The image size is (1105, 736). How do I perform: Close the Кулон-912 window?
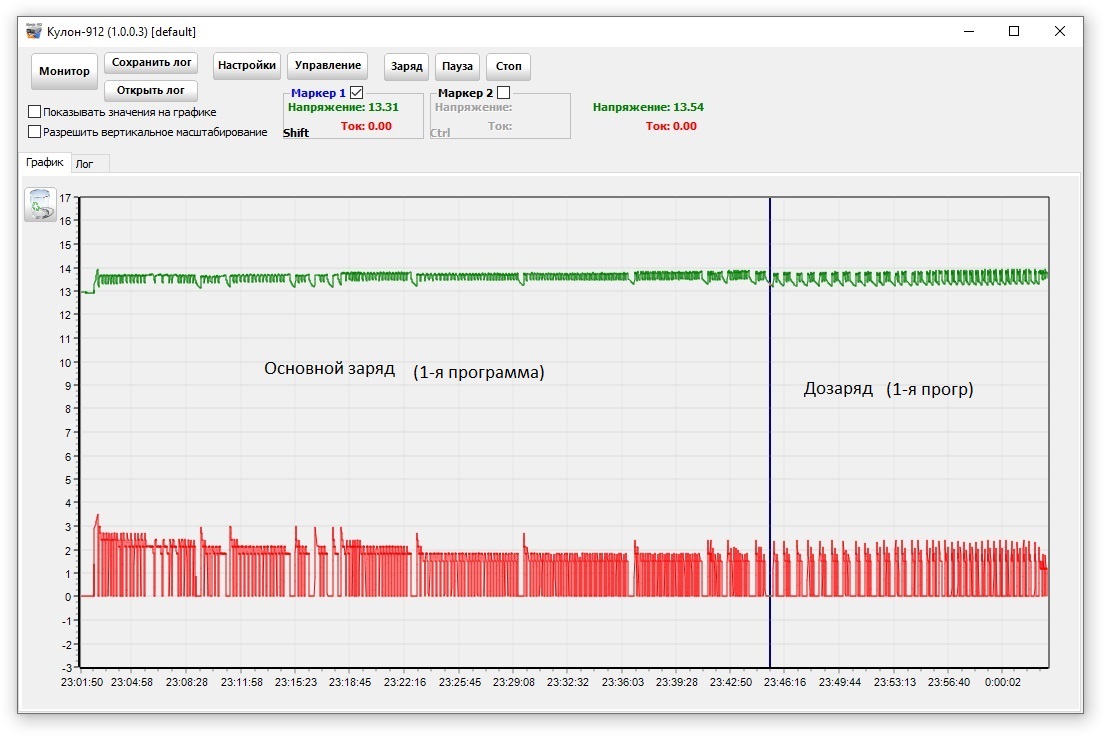click(1060, 31)
